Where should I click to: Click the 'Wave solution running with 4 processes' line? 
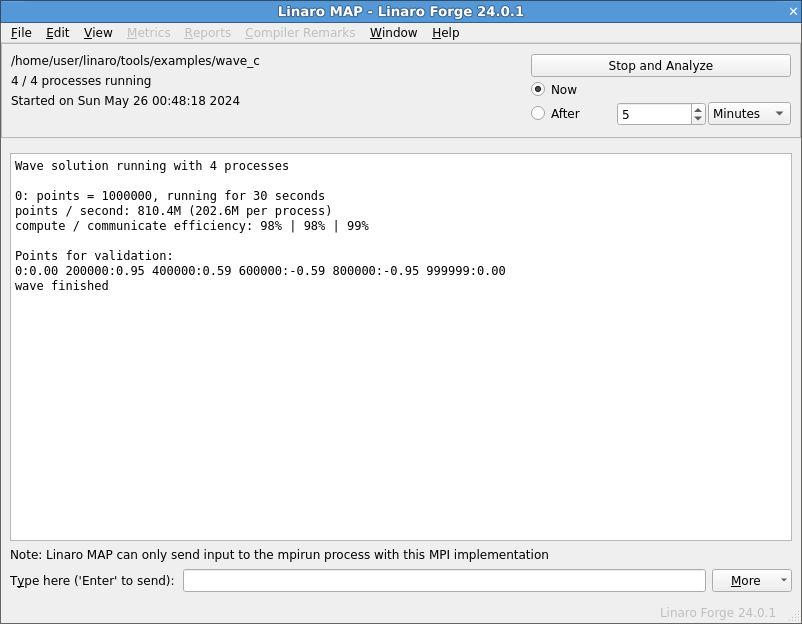[152, 166]
